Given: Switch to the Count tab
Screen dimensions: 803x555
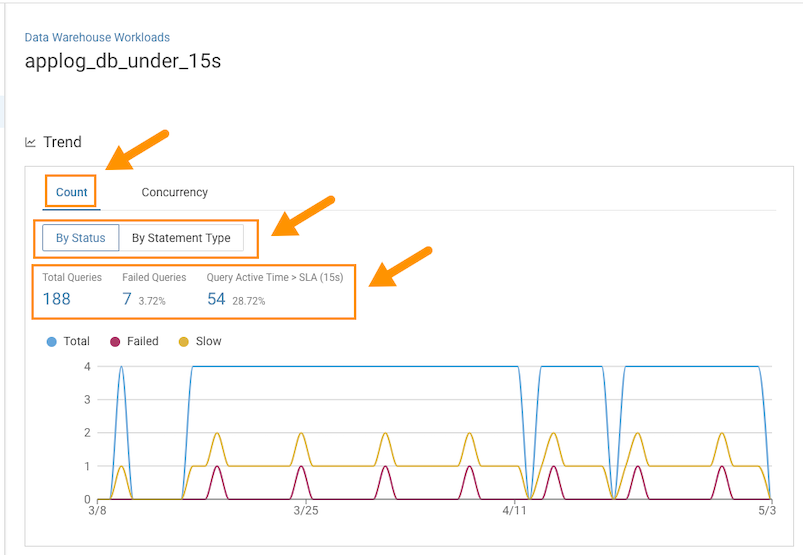Looking at the screenshot, I should click(71, 192).
